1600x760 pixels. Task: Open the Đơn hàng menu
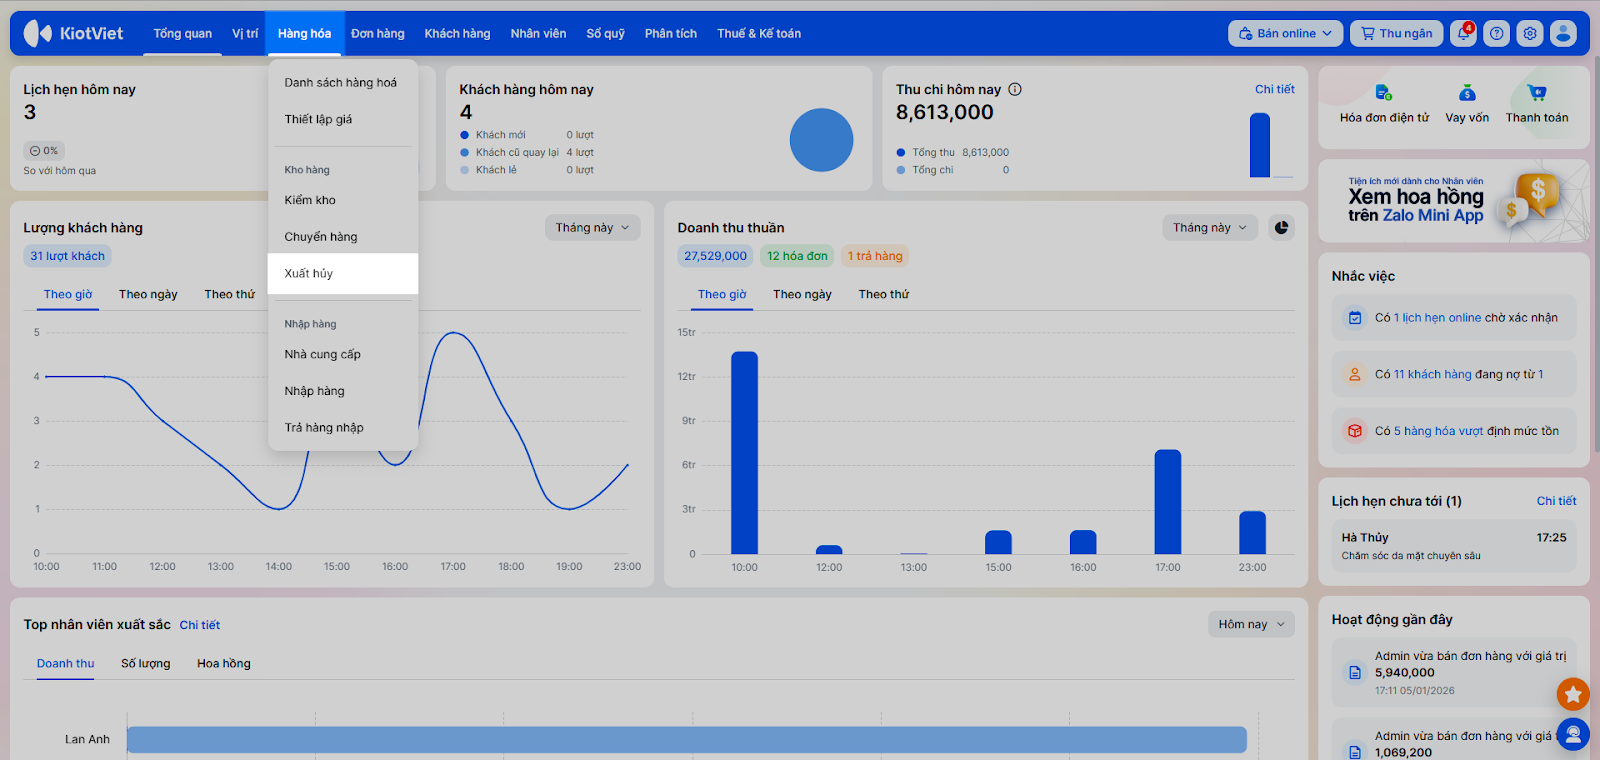(378, 33)
